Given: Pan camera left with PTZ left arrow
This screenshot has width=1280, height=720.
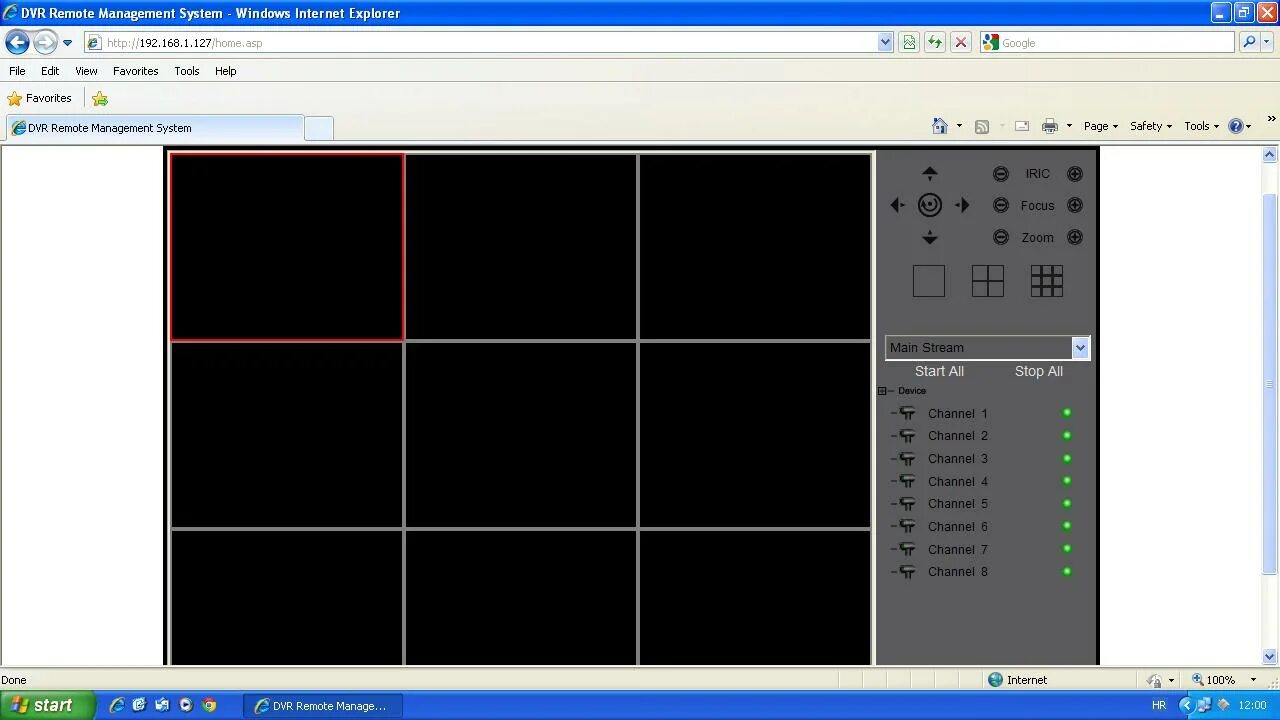Looking at the screenshot, I should [897, 205].
